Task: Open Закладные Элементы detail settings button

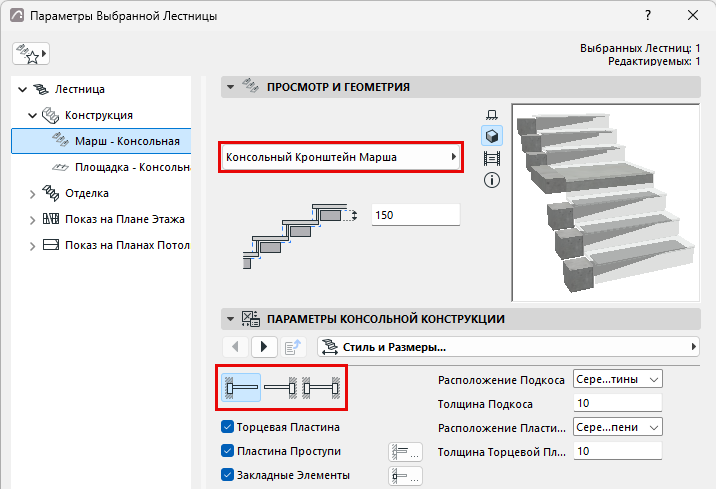Action: (x=405, y=476)
